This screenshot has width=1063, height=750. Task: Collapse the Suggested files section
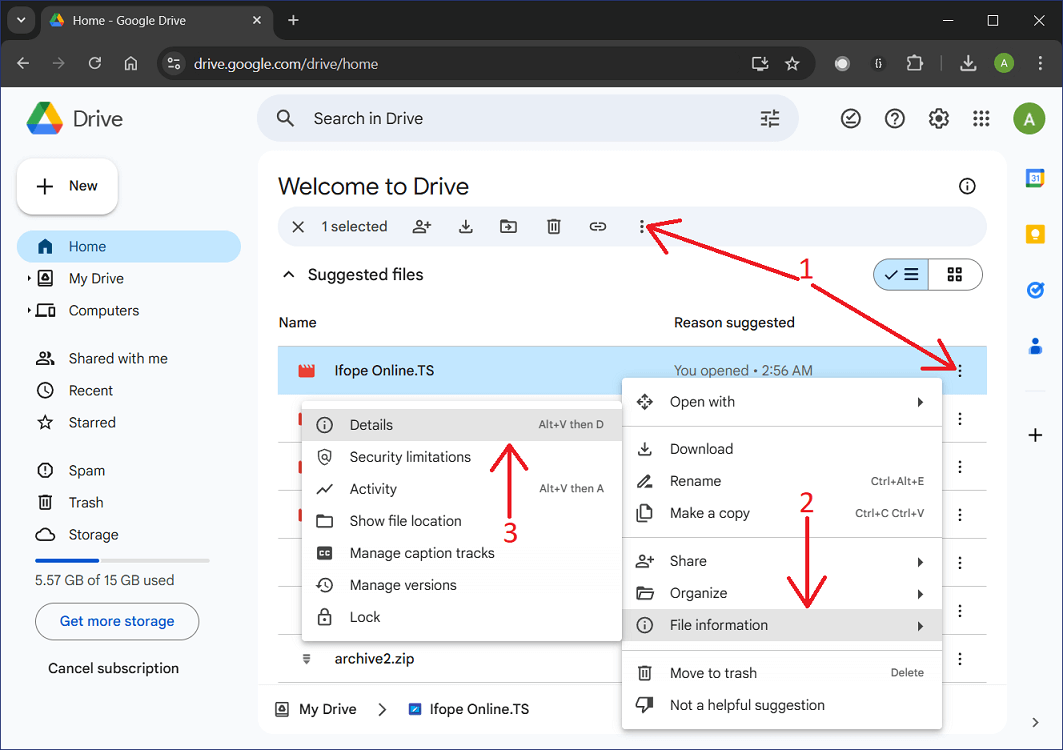pos(288,274)
